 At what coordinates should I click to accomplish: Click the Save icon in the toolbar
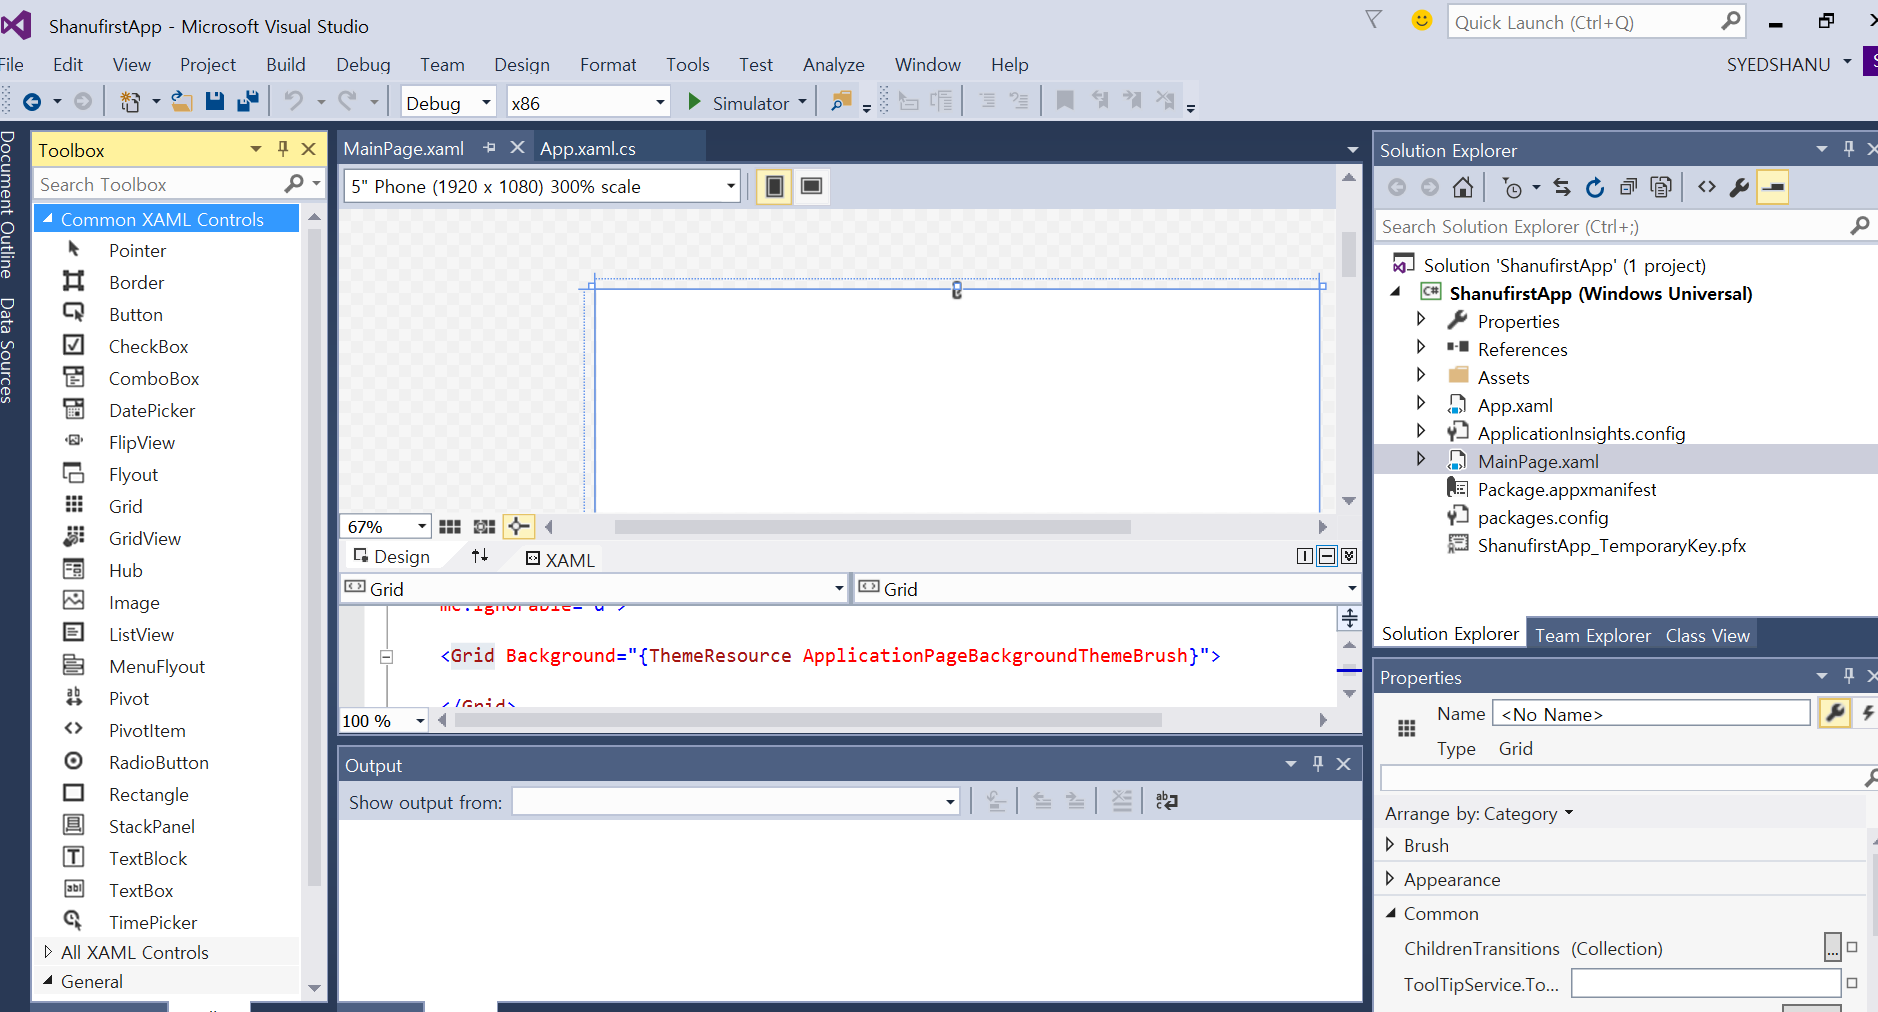click(214, 101)
